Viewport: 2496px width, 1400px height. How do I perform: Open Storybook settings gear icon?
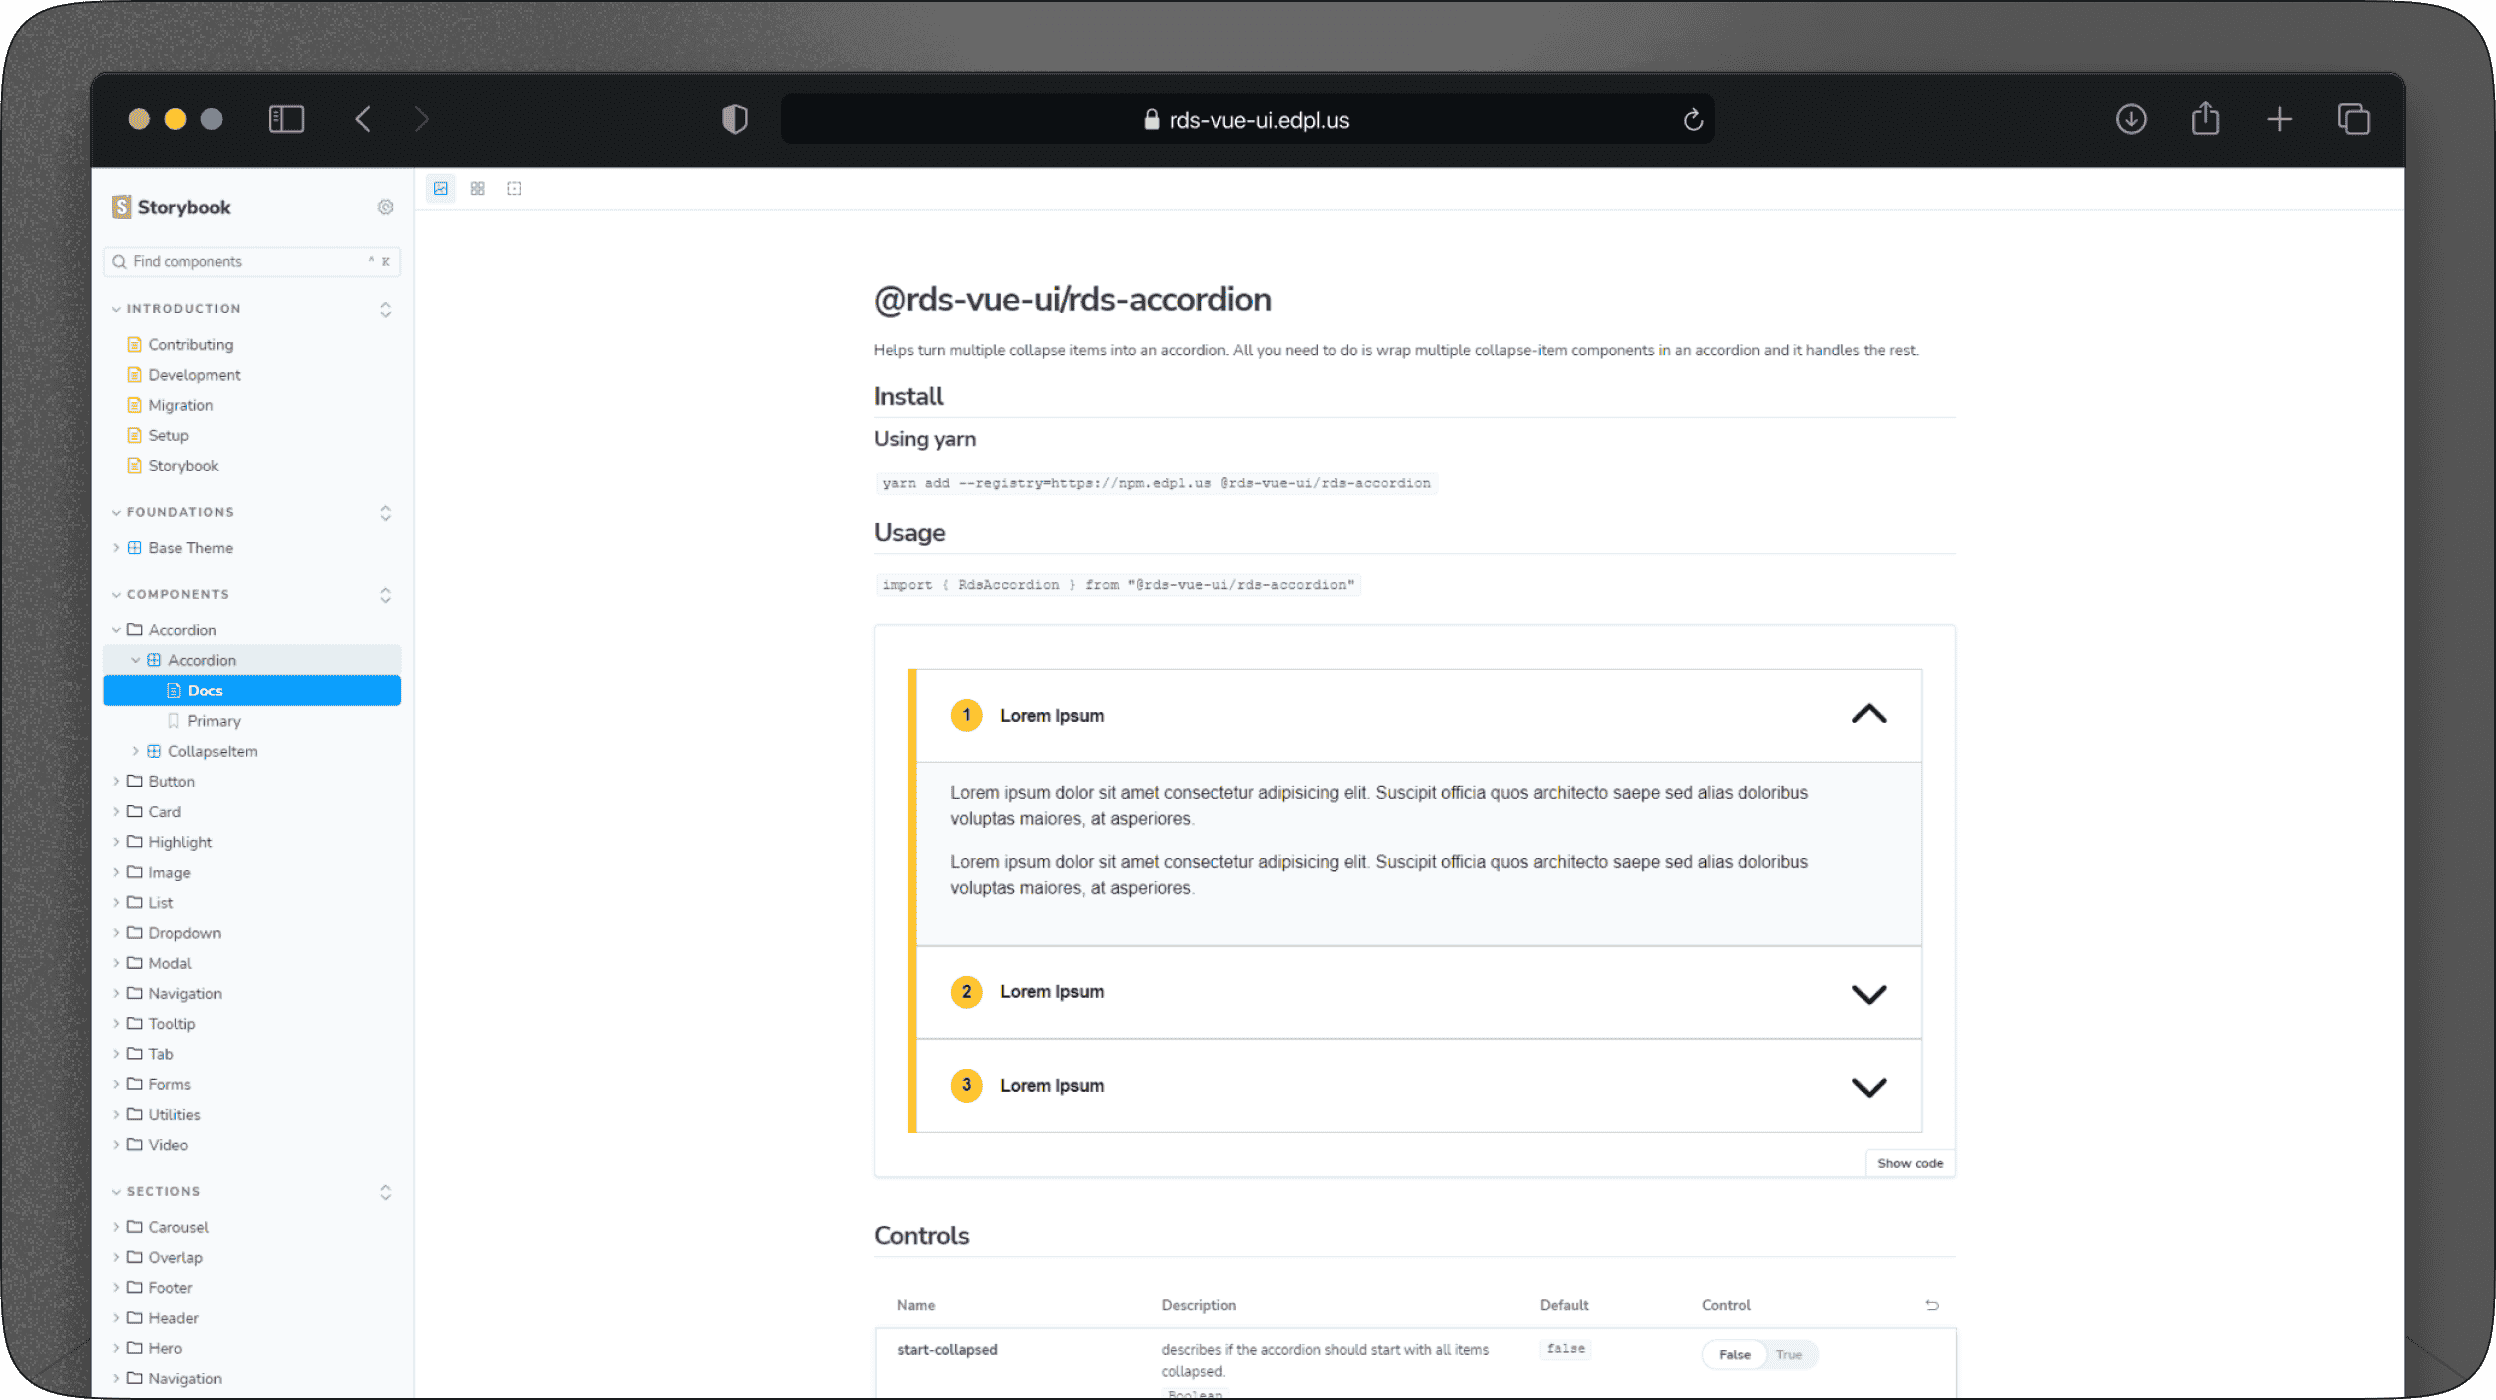pyautogui.click(x=385, y=207)
